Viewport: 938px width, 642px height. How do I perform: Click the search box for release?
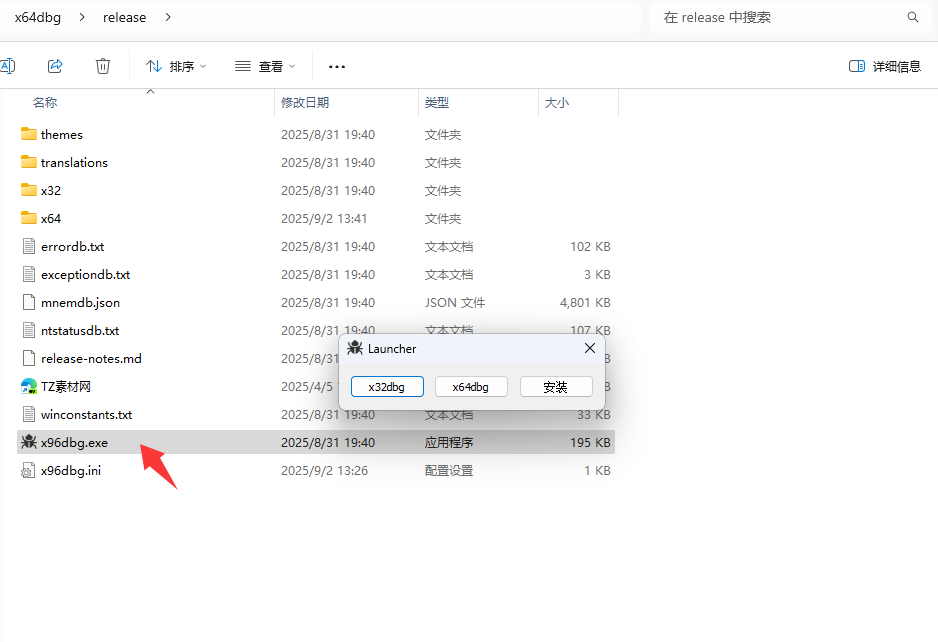pyautogui.click(x=790, y=17)
